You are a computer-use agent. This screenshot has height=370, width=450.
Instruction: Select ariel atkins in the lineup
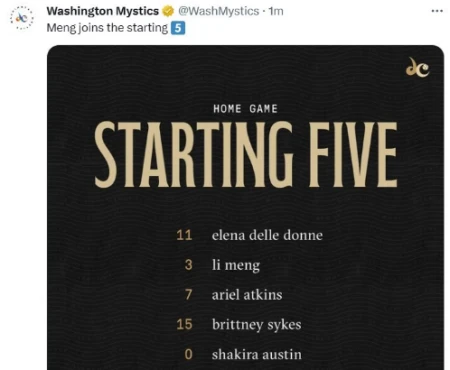coord(247,295)
